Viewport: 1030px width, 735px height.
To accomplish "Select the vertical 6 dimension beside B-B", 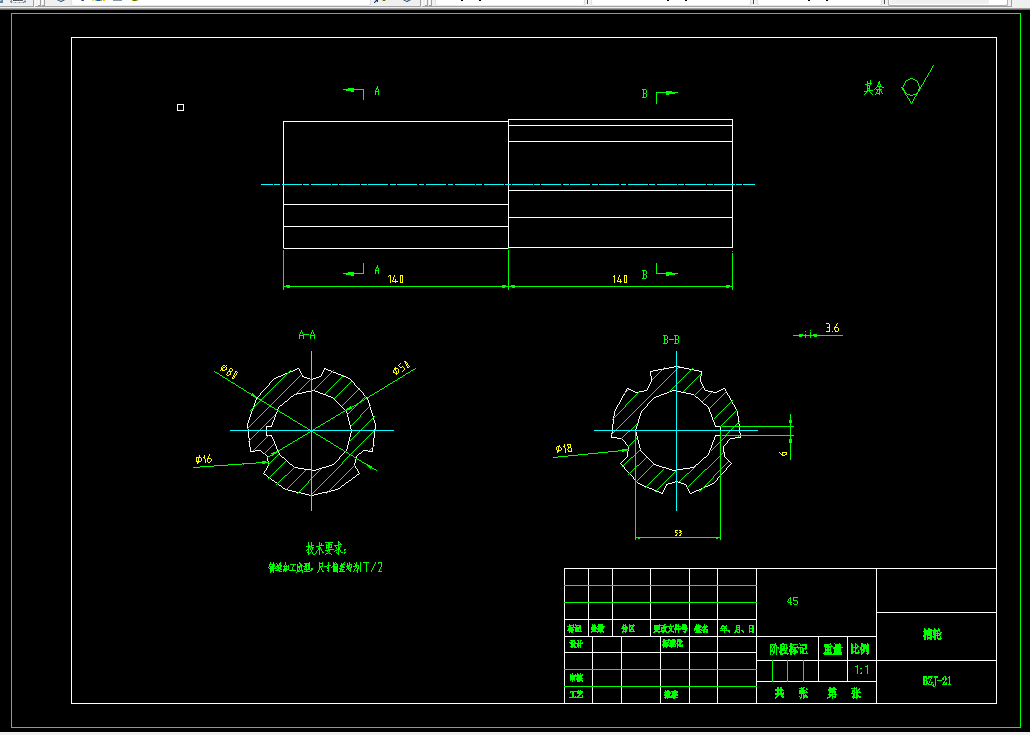I will pos(783,453).
